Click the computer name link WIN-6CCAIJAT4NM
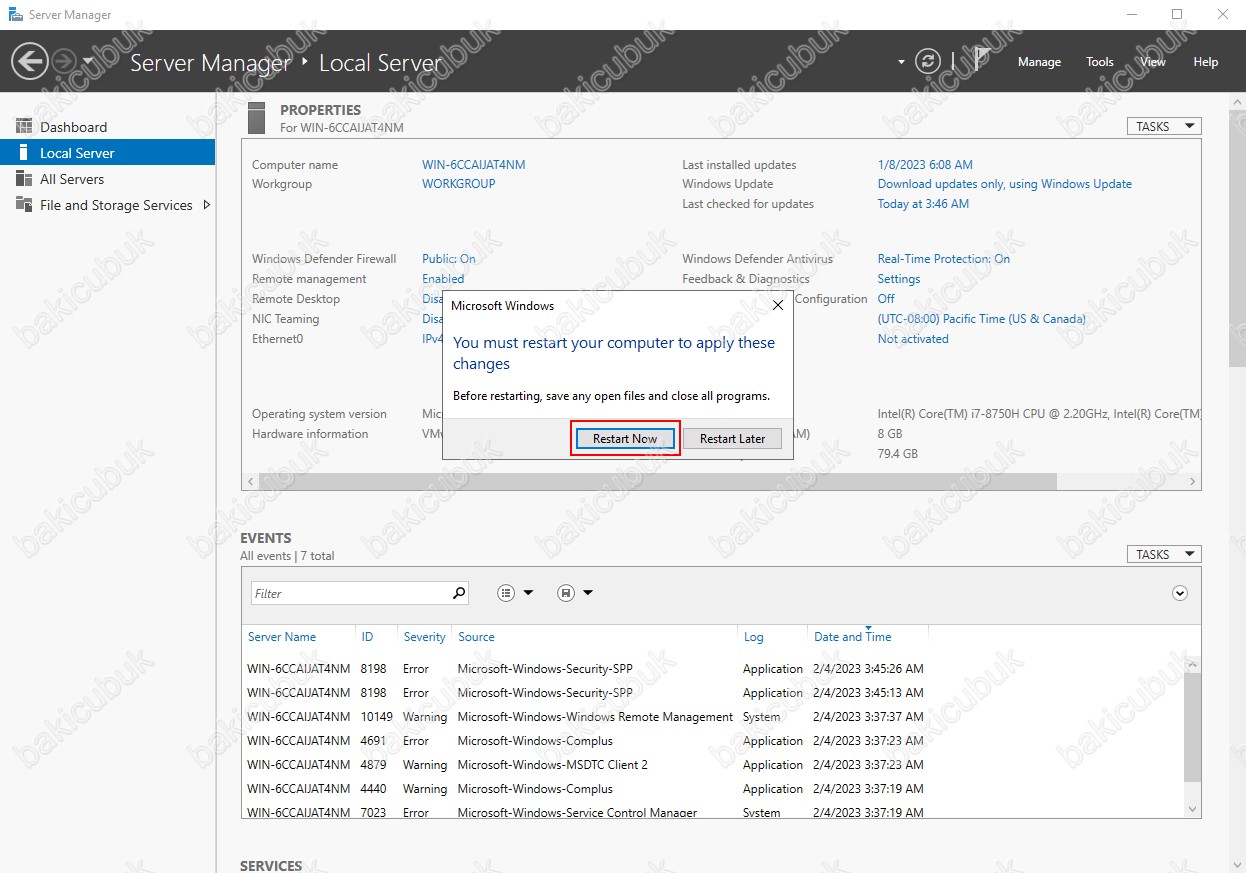Viewport: 1246px width, 873px height. (473, 165)
